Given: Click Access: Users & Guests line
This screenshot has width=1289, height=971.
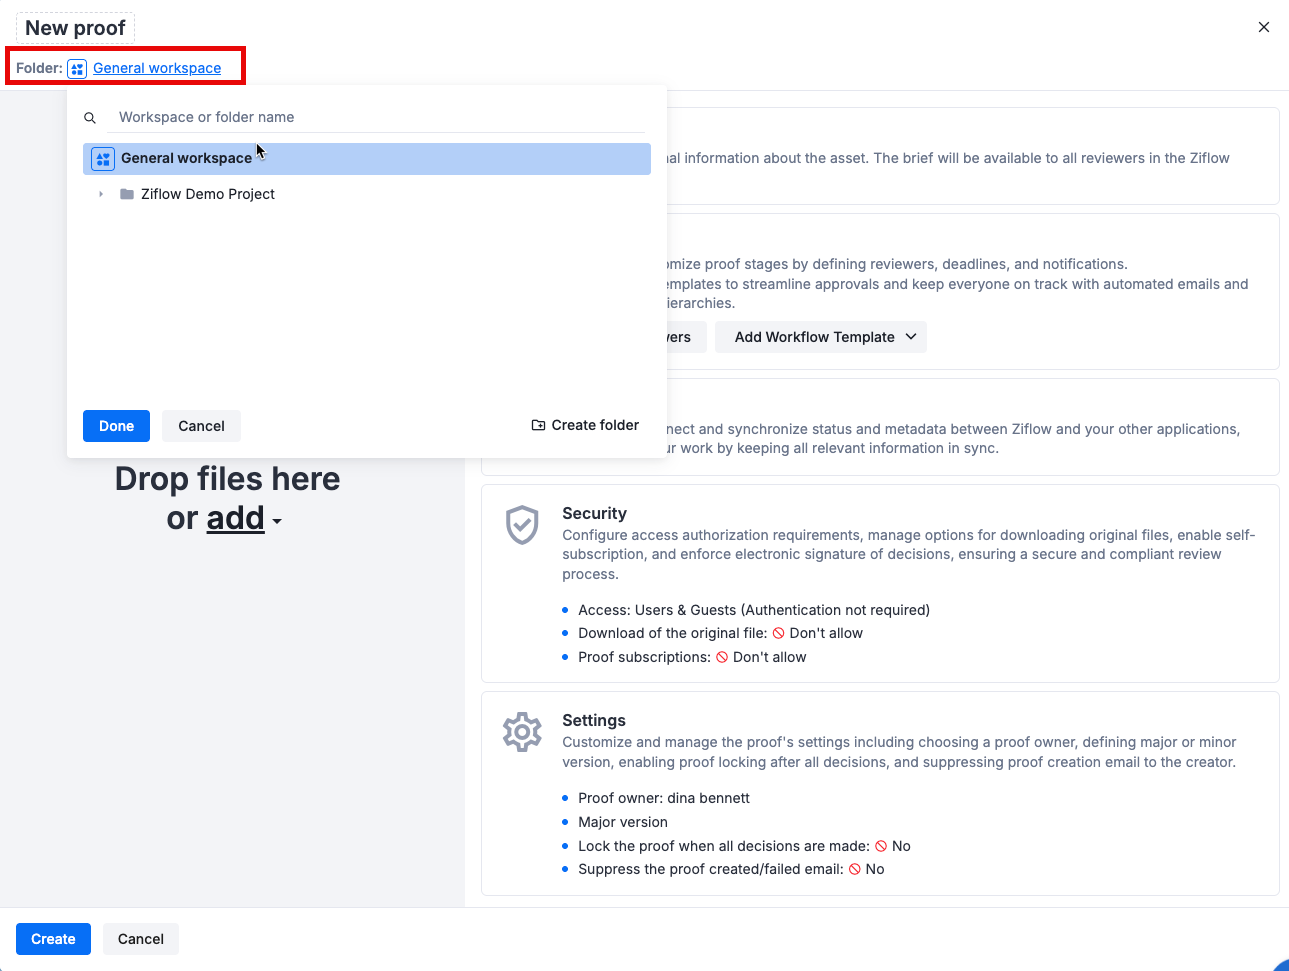Looking at the screenshot, I should coord(754,610).
